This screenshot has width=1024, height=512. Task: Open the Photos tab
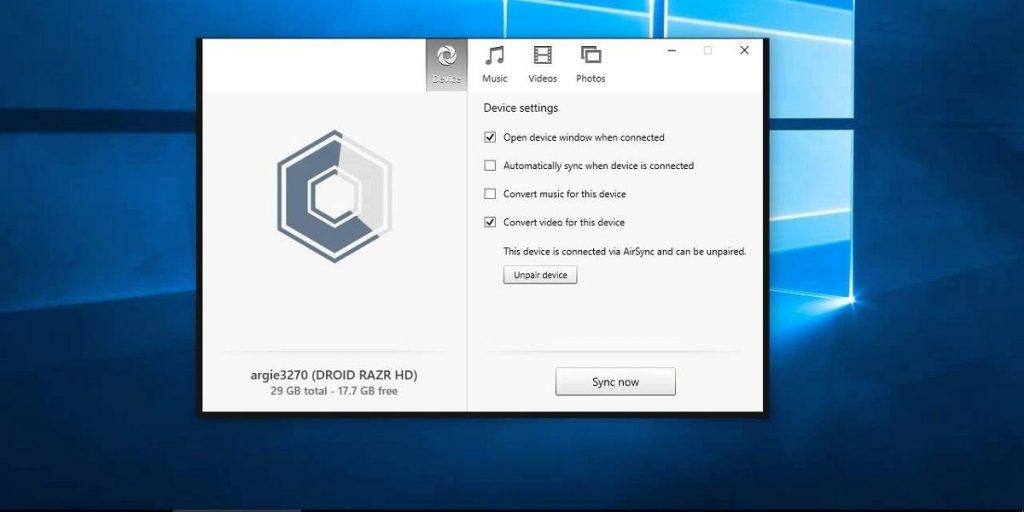point(590,64)
